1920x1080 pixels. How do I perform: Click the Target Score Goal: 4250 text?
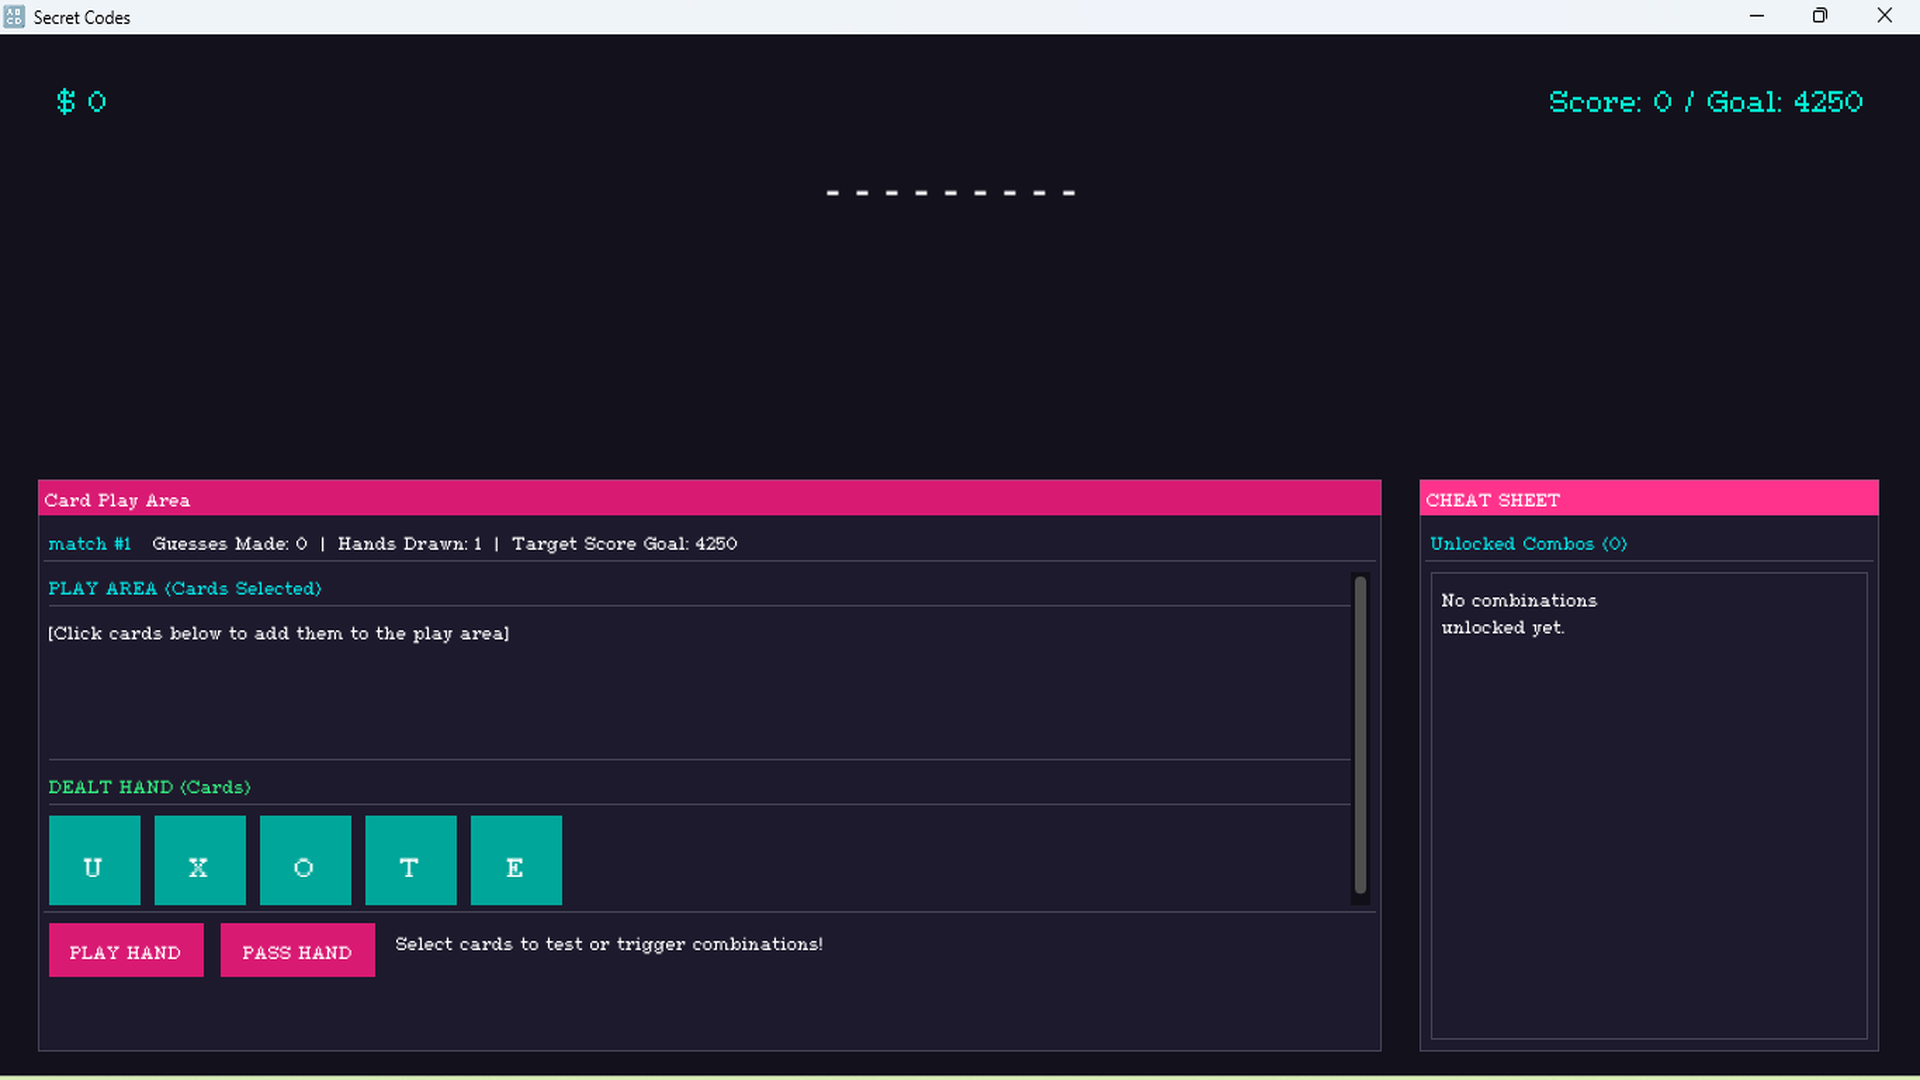[624, 544]
